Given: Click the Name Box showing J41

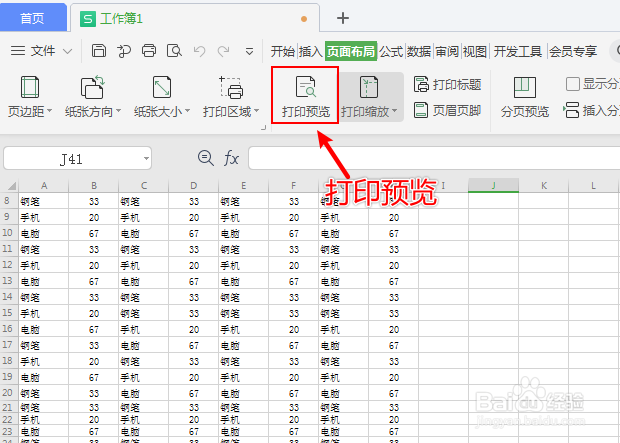Looking at the screenshot, I should [71, 159].
